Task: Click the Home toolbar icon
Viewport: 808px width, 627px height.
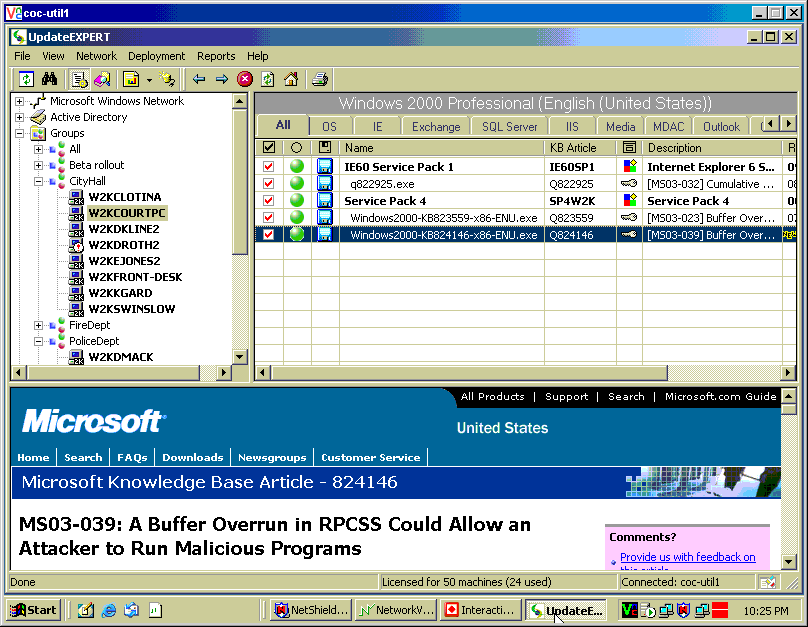Action: pos(291,79)
